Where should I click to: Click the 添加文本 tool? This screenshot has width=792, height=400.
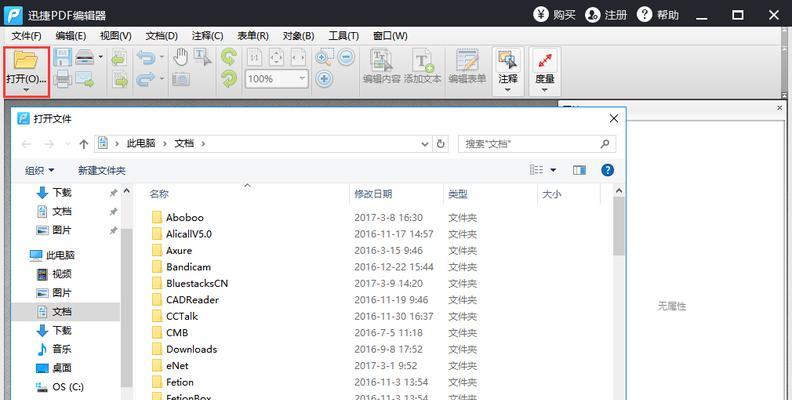click(422, 67)
